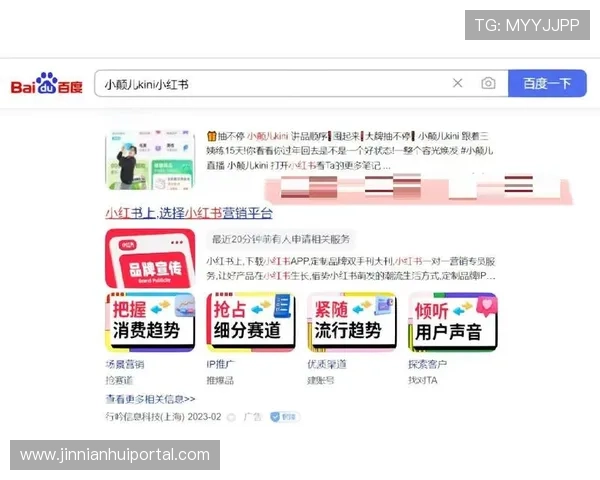Image resolution: width=600 pixels, height=480 pixels.
Task: Click the 抢赛道 link
Action: [x=119, y=380]
